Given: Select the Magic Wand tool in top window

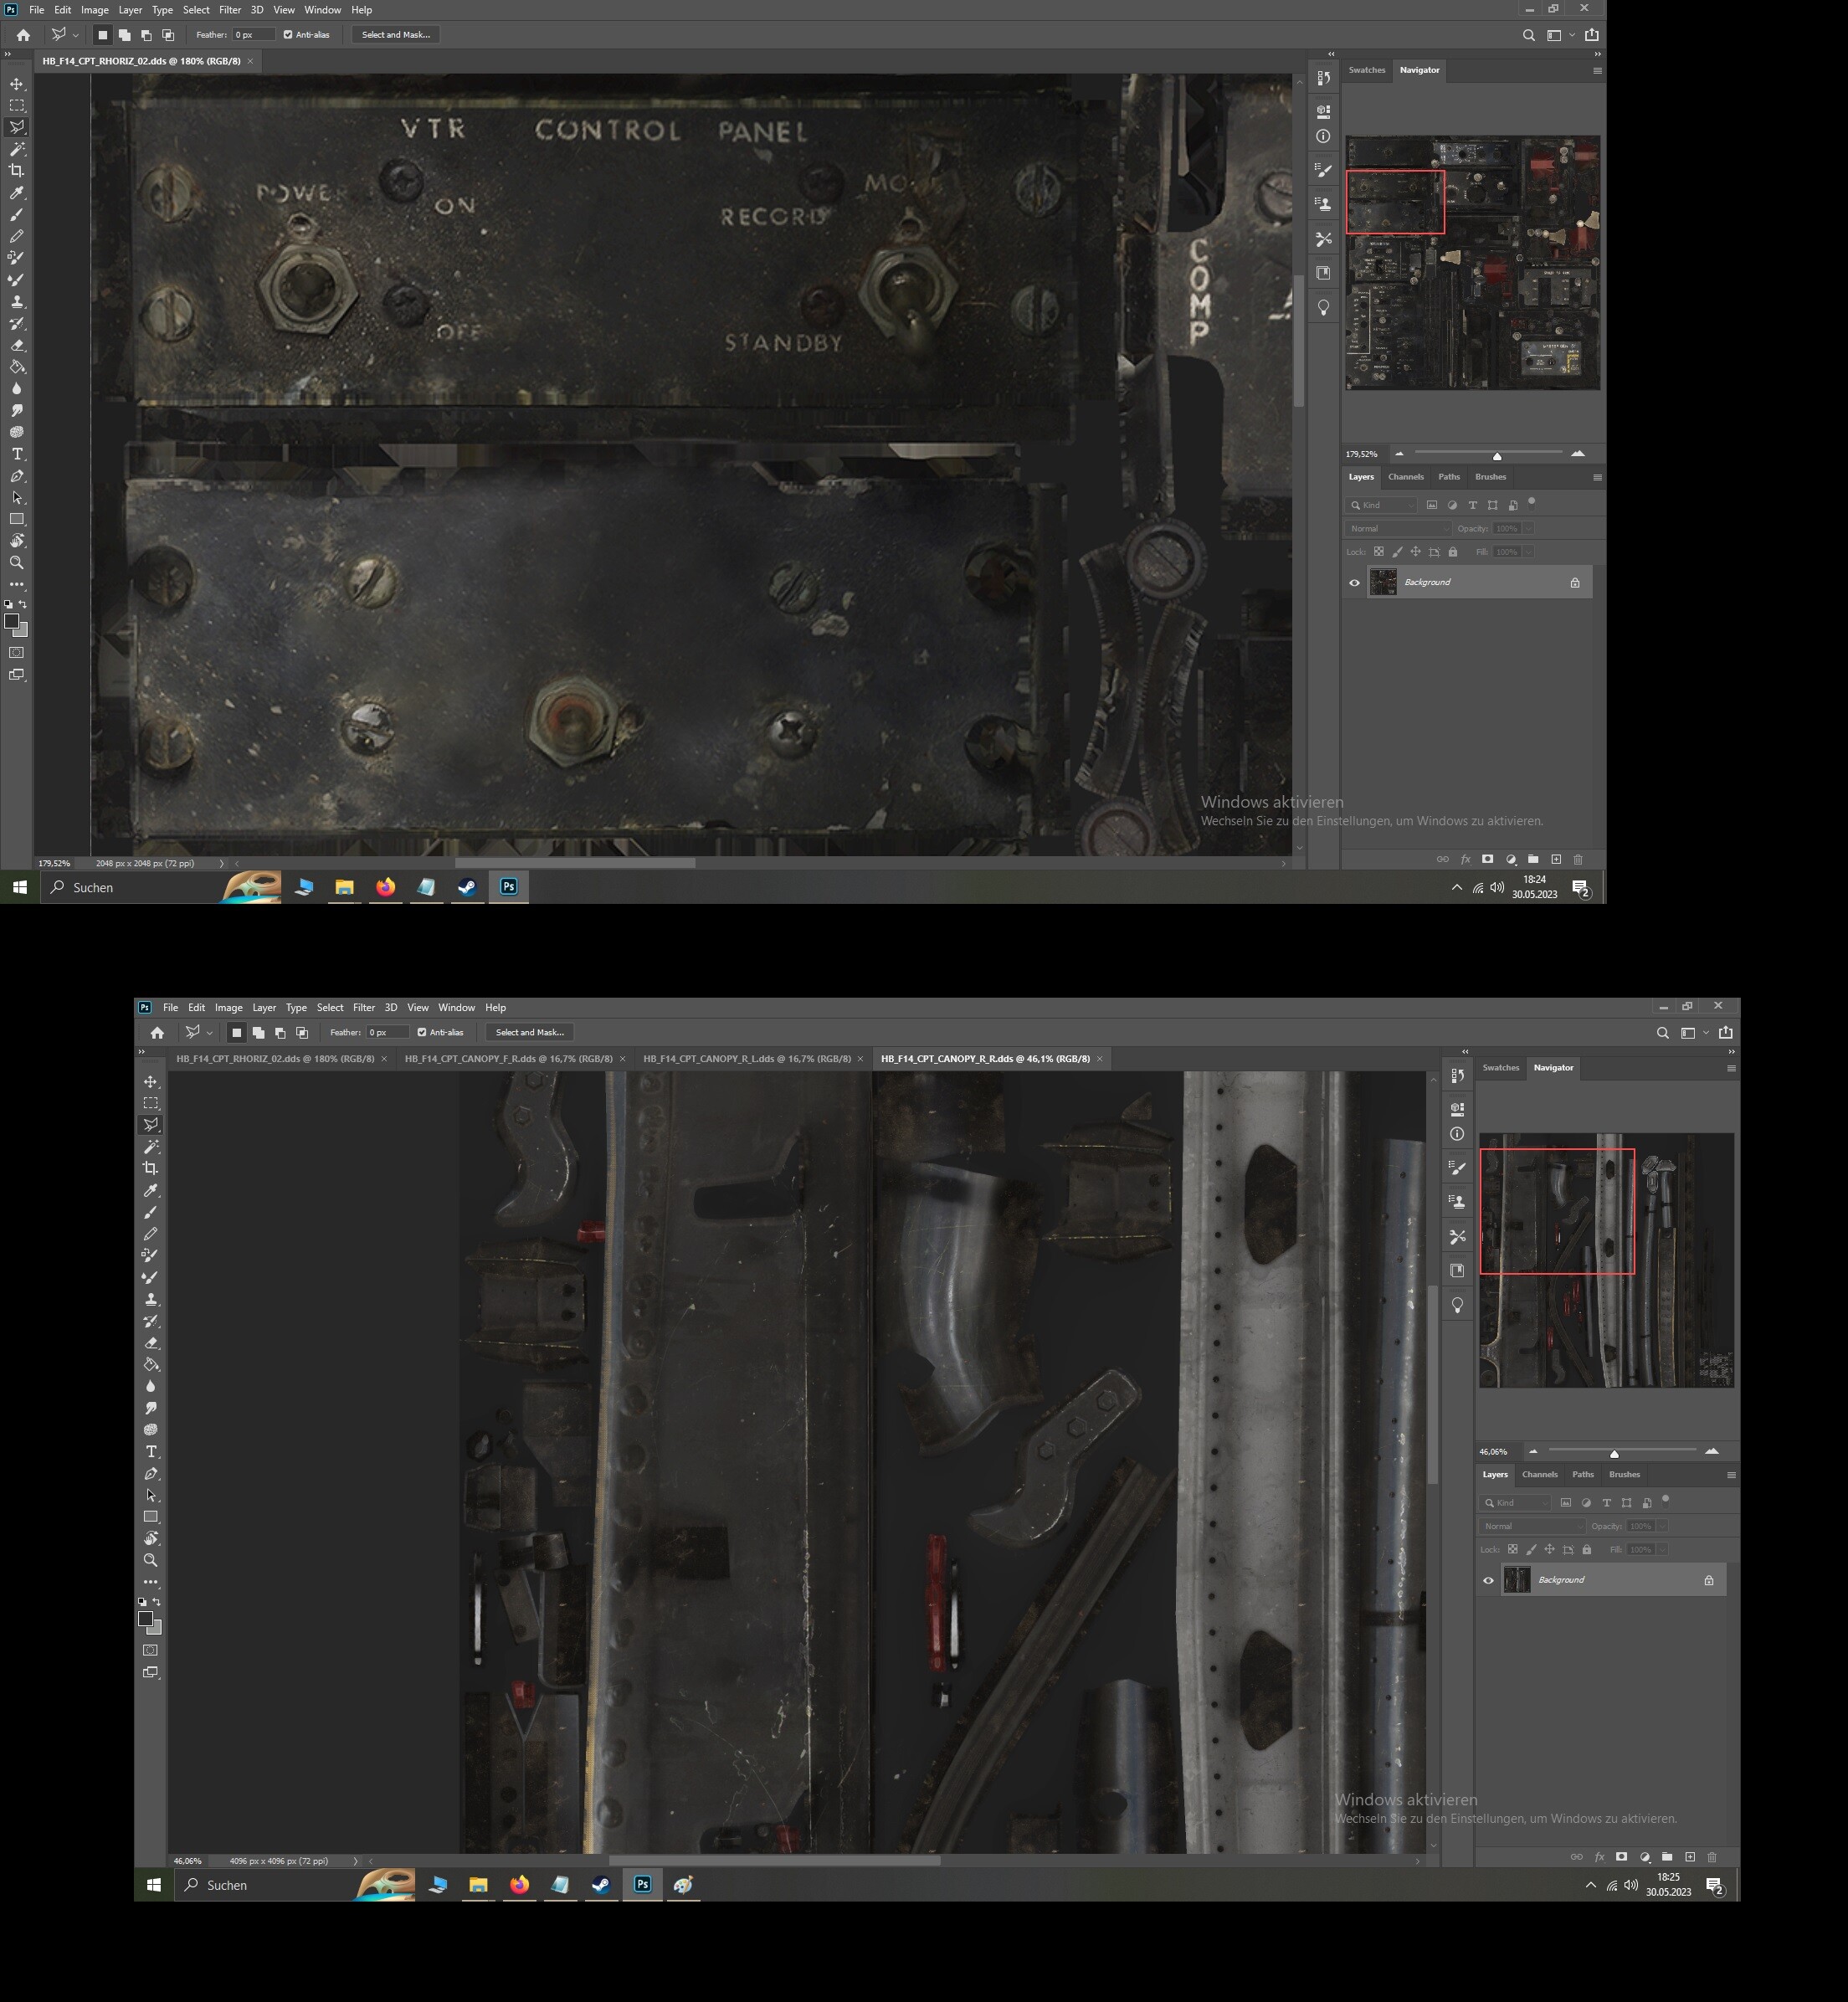Looking at the screenshot, I should 17,149.
